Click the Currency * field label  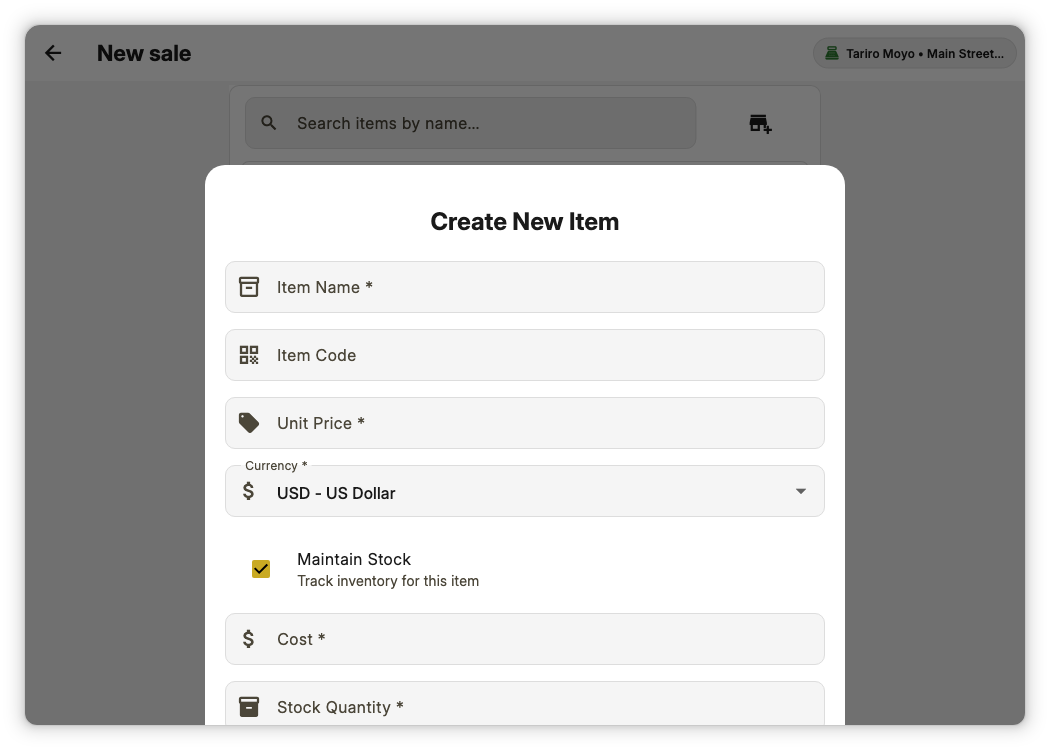click(x=276, y=465)
